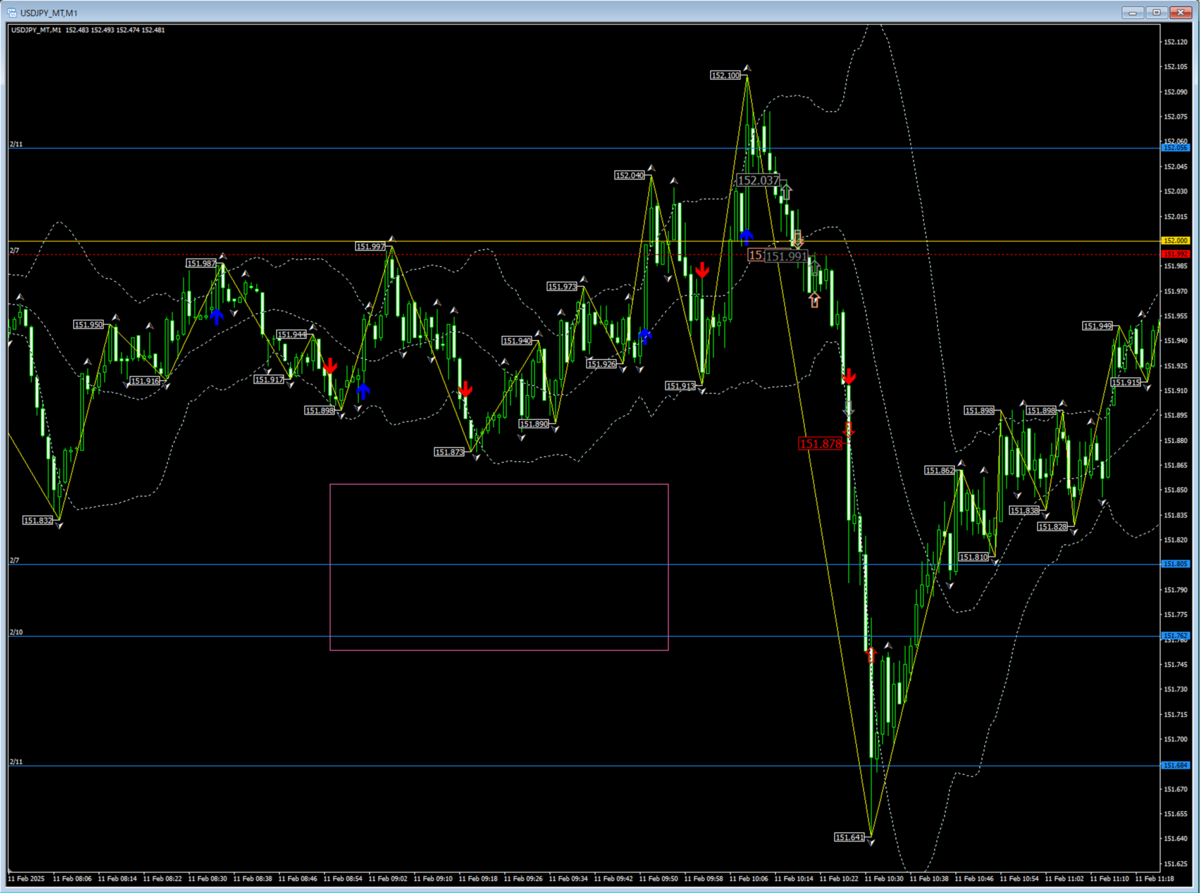Click the red outlined arrow near the 151.641 drop candle
1200x893 pixels.
coord(871,656)
